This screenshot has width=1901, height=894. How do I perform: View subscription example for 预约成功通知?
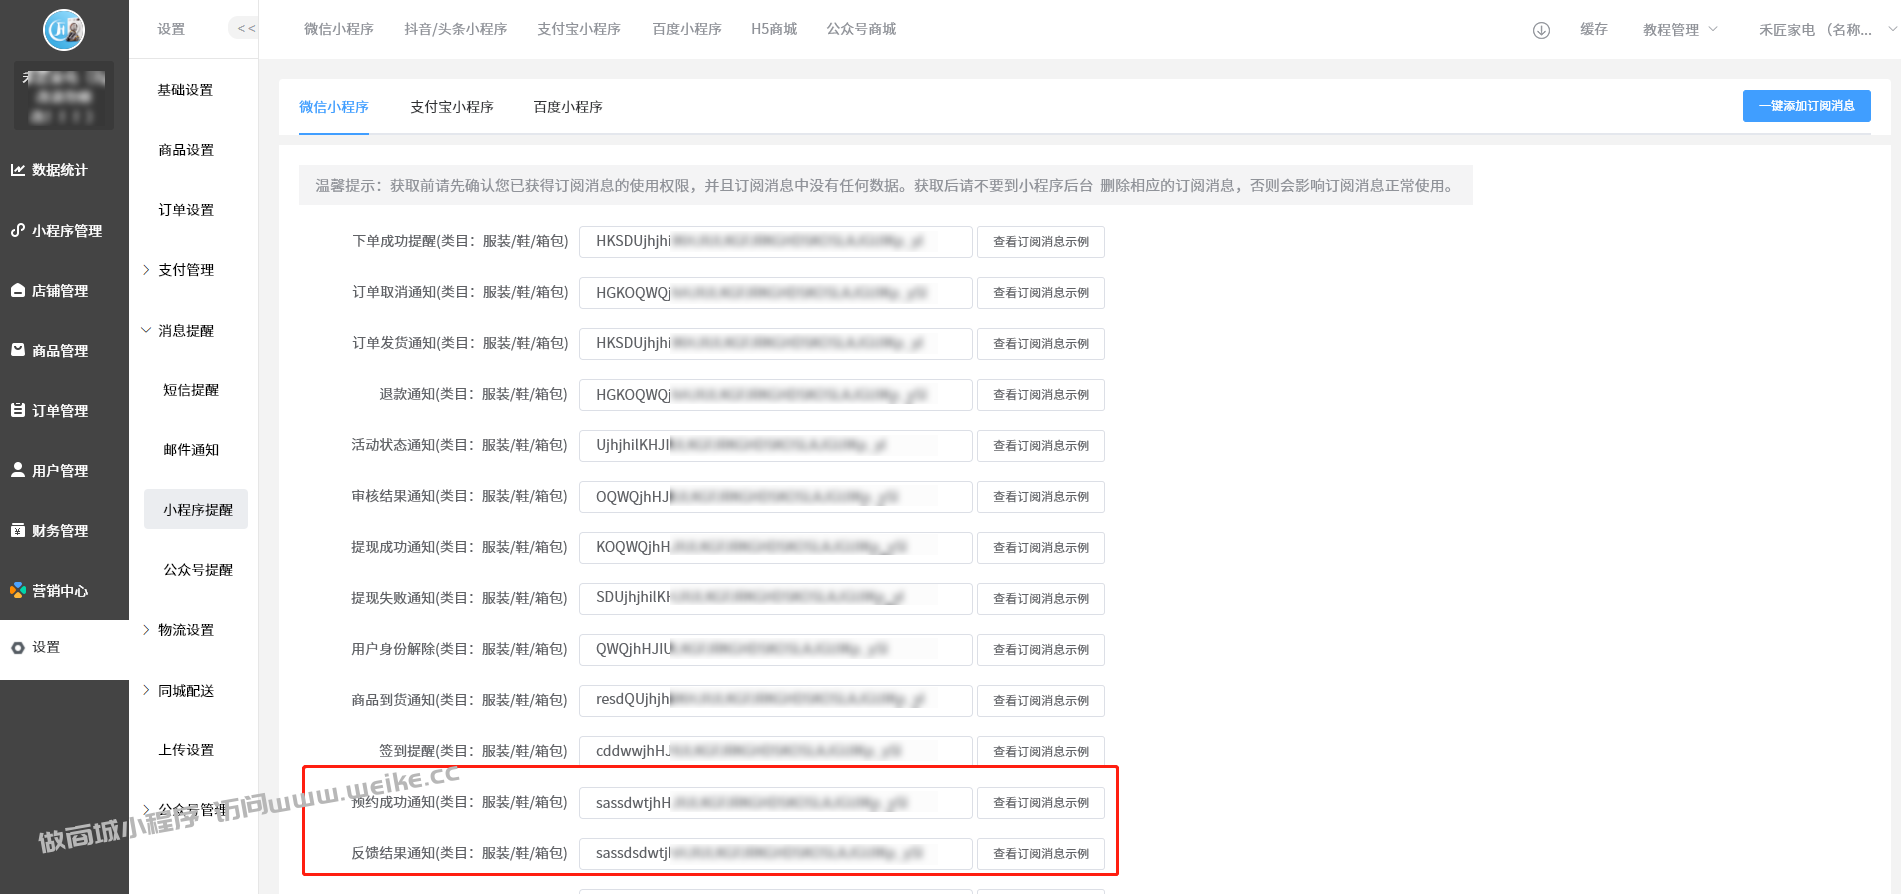pyautogui.click(x=1040, y=803)
